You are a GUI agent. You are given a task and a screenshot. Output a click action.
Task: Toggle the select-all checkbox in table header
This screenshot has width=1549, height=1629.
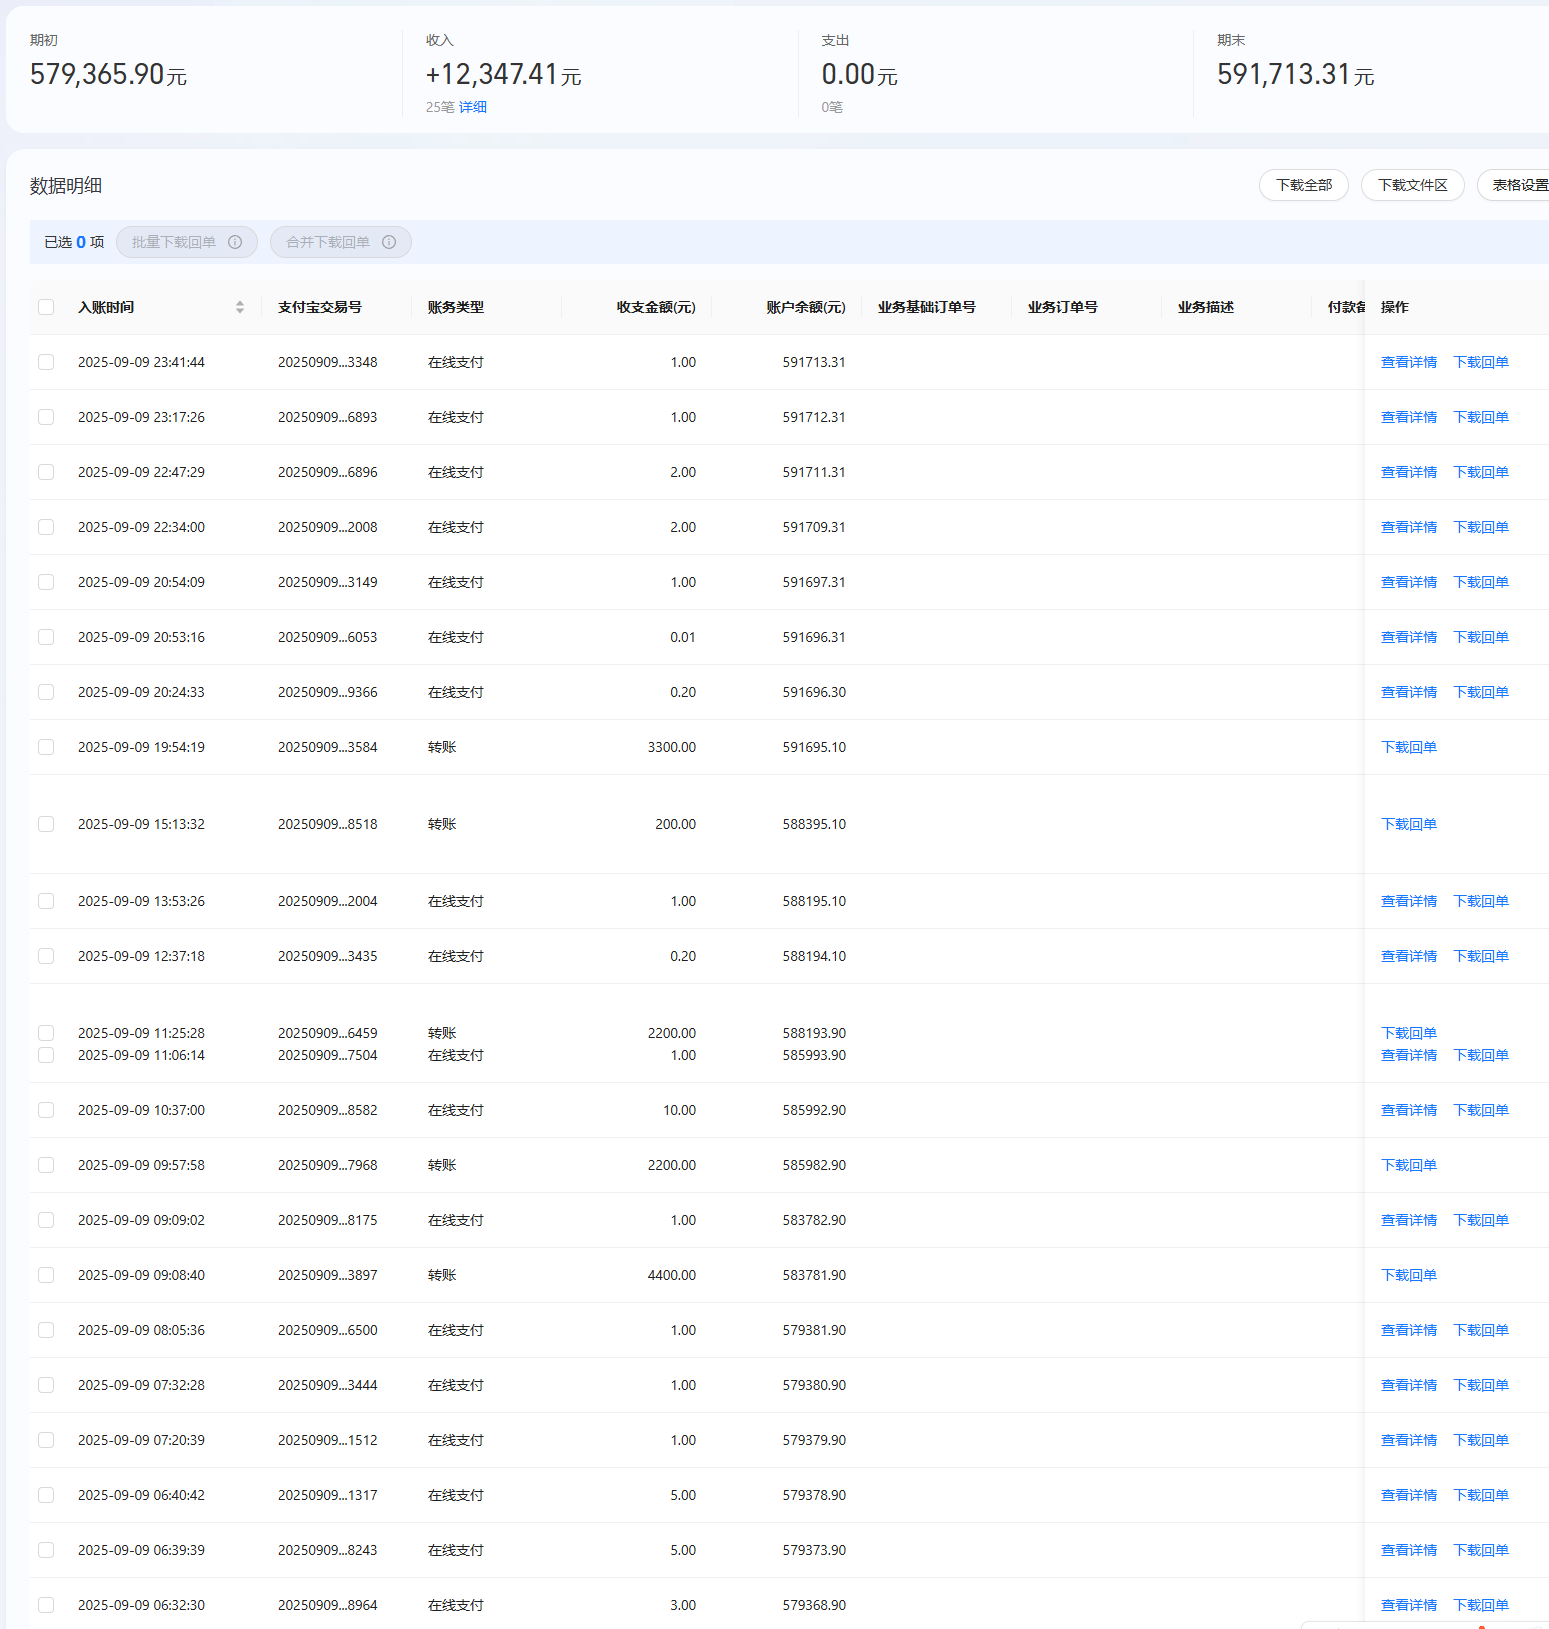pyautogui.click(x=46, y=307)
